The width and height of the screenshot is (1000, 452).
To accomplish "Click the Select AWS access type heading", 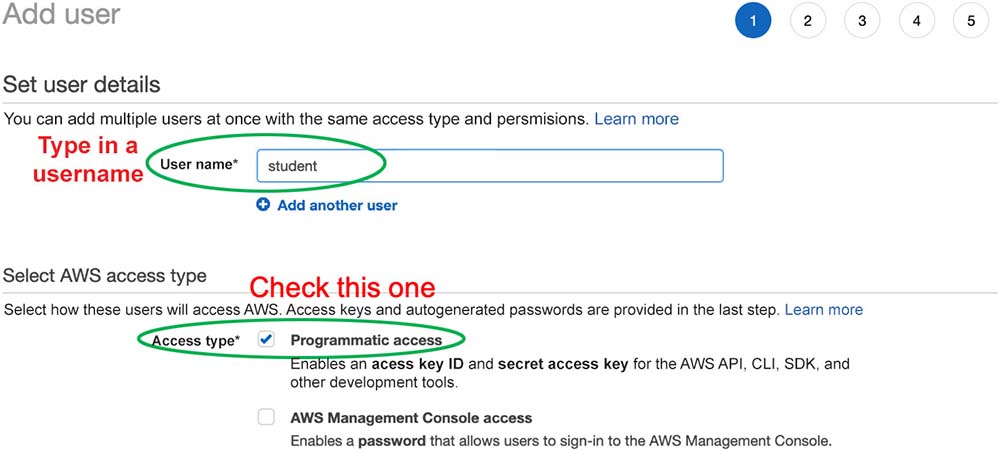I will pyautogui.click(x=105, y=275).
